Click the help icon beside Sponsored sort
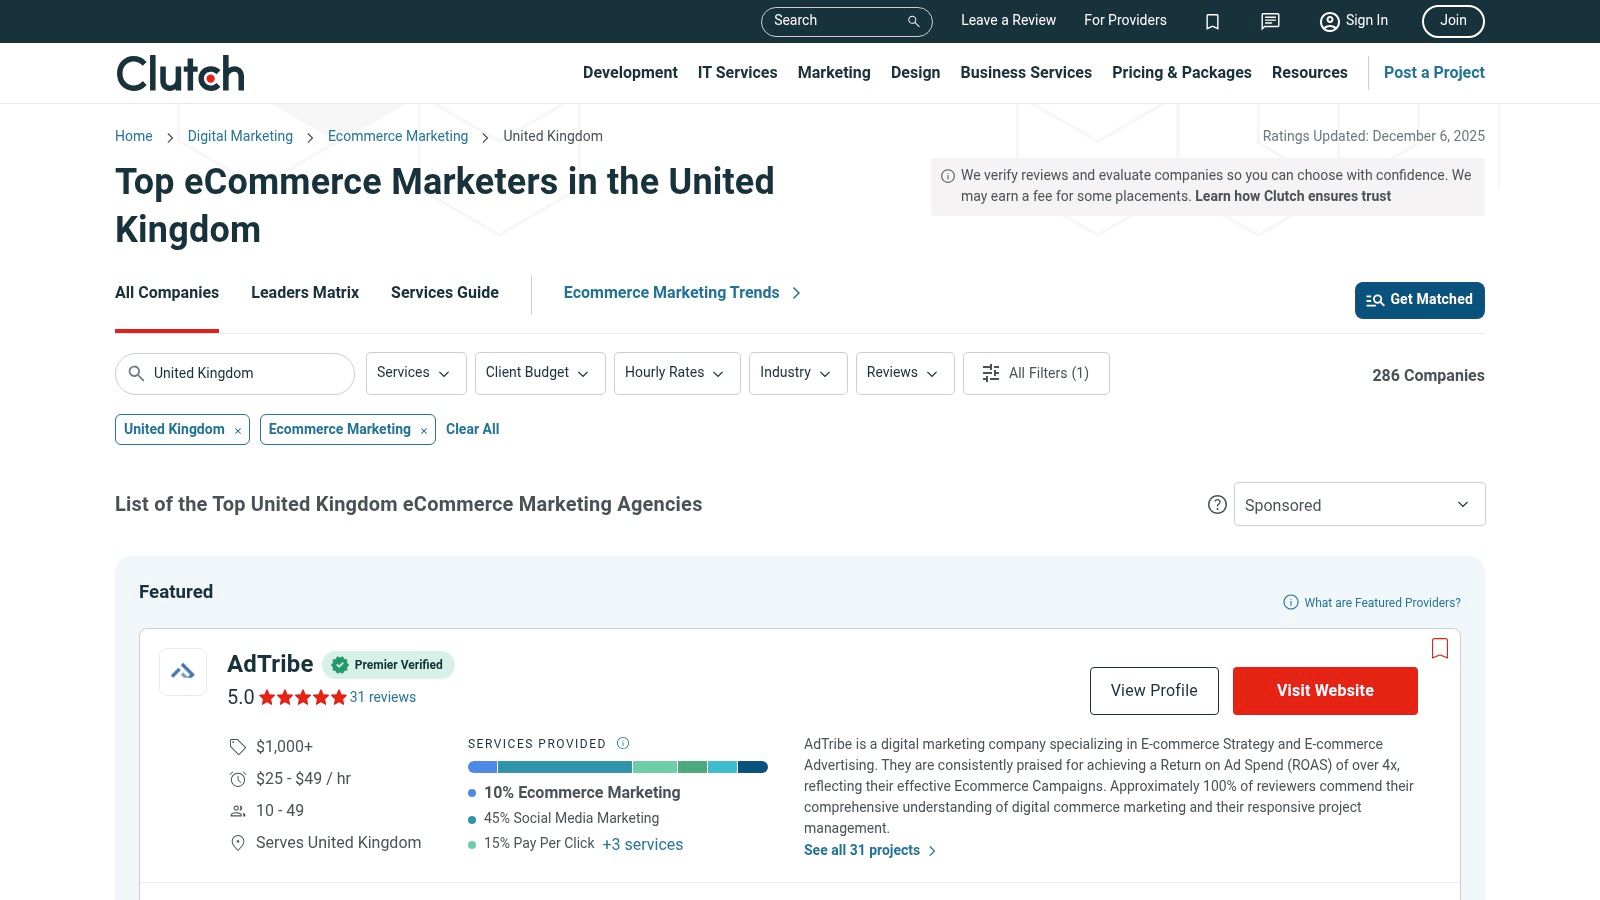1600x900 pixels. 1217,505
